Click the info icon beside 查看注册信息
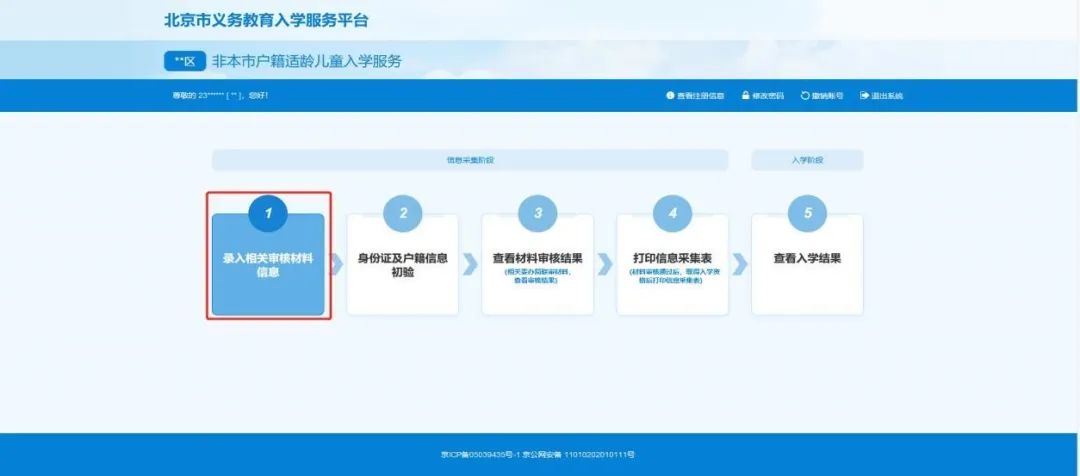Image resolution: width=1080 pixels, height=476 pixels. [x=670, y=96]
